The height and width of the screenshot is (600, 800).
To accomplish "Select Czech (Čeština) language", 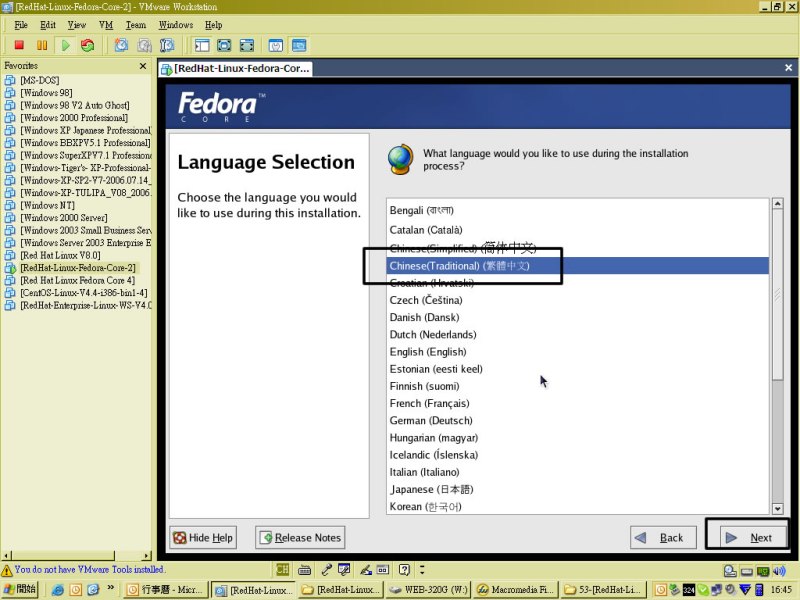I will point(578,300).
